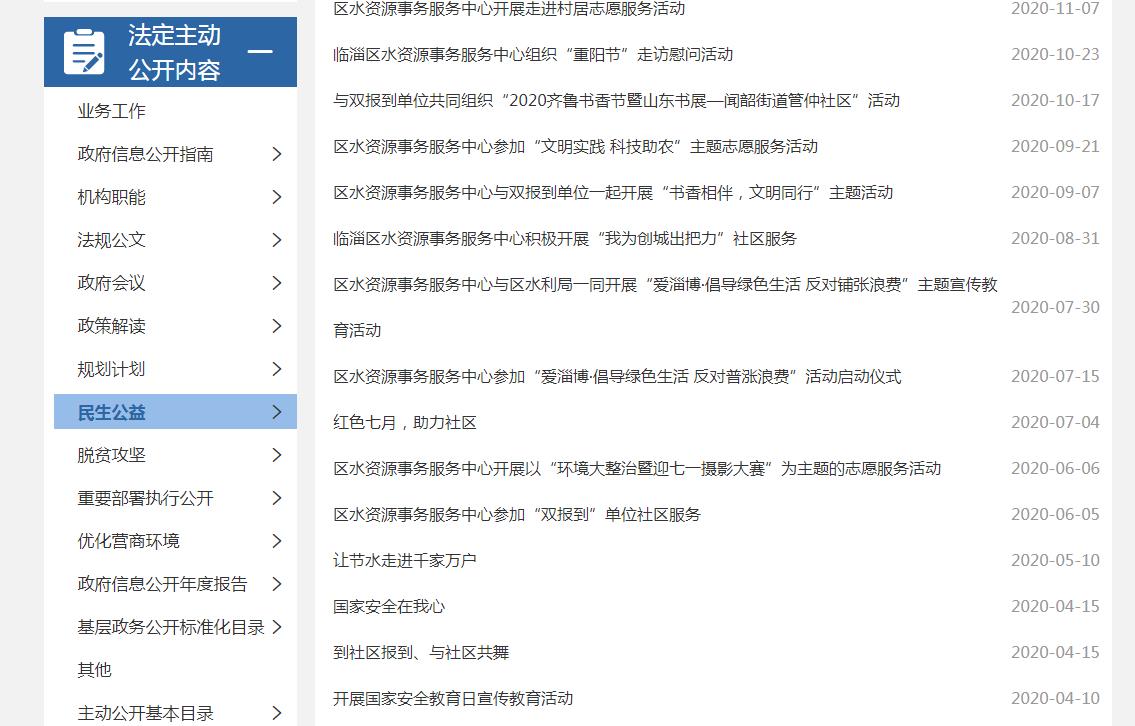Viewport: 1135px width, 726px height.
Task: Open the 脱贫攻坚 menu entry
Action: 111,455
